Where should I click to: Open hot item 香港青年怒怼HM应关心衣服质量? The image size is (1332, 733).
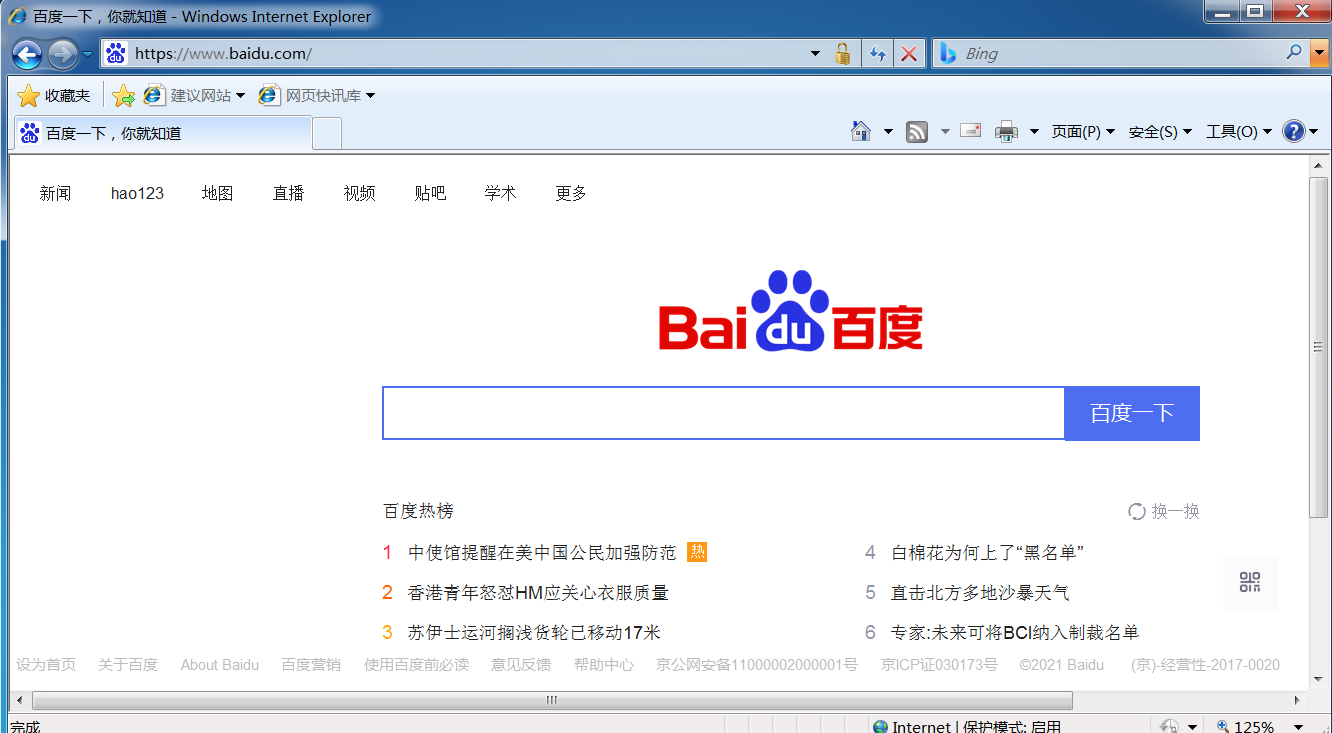tap(538, 593)
